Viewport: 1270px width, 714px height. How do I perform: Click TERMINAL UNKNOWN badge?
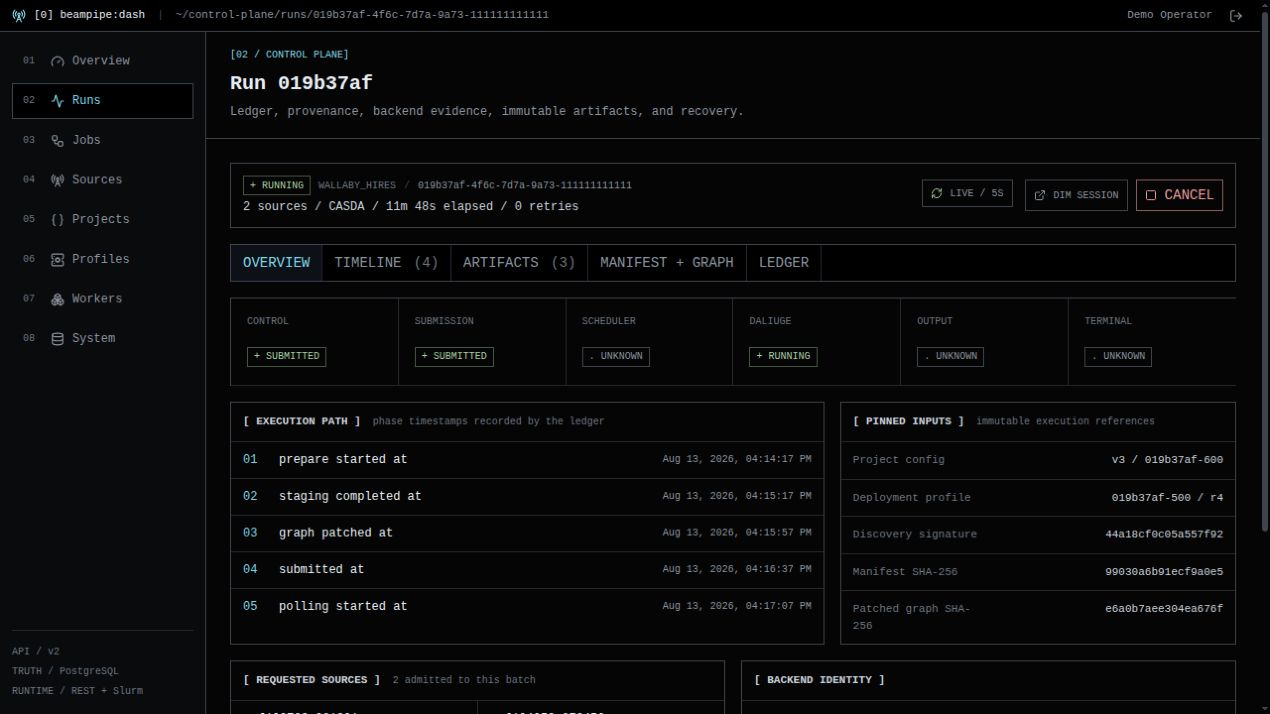[1118, 356]
